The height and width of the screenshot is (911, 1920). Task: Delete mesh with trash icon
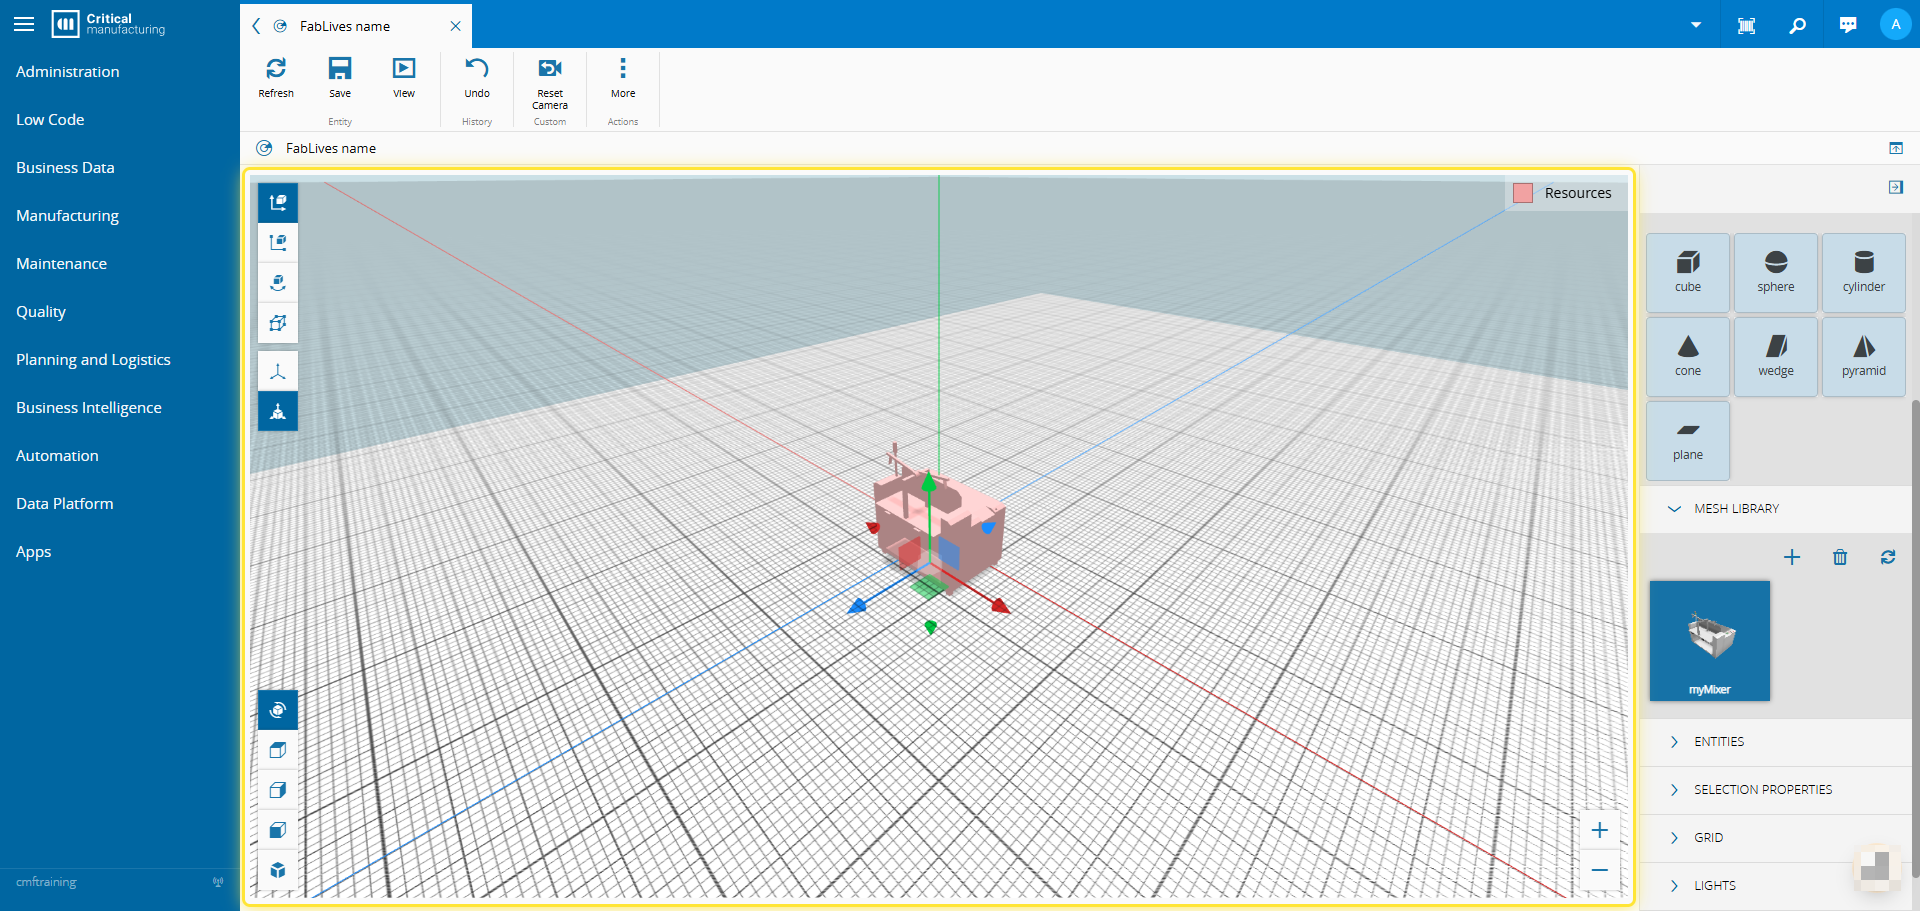pyautogui.click(x=1840, y=557)
